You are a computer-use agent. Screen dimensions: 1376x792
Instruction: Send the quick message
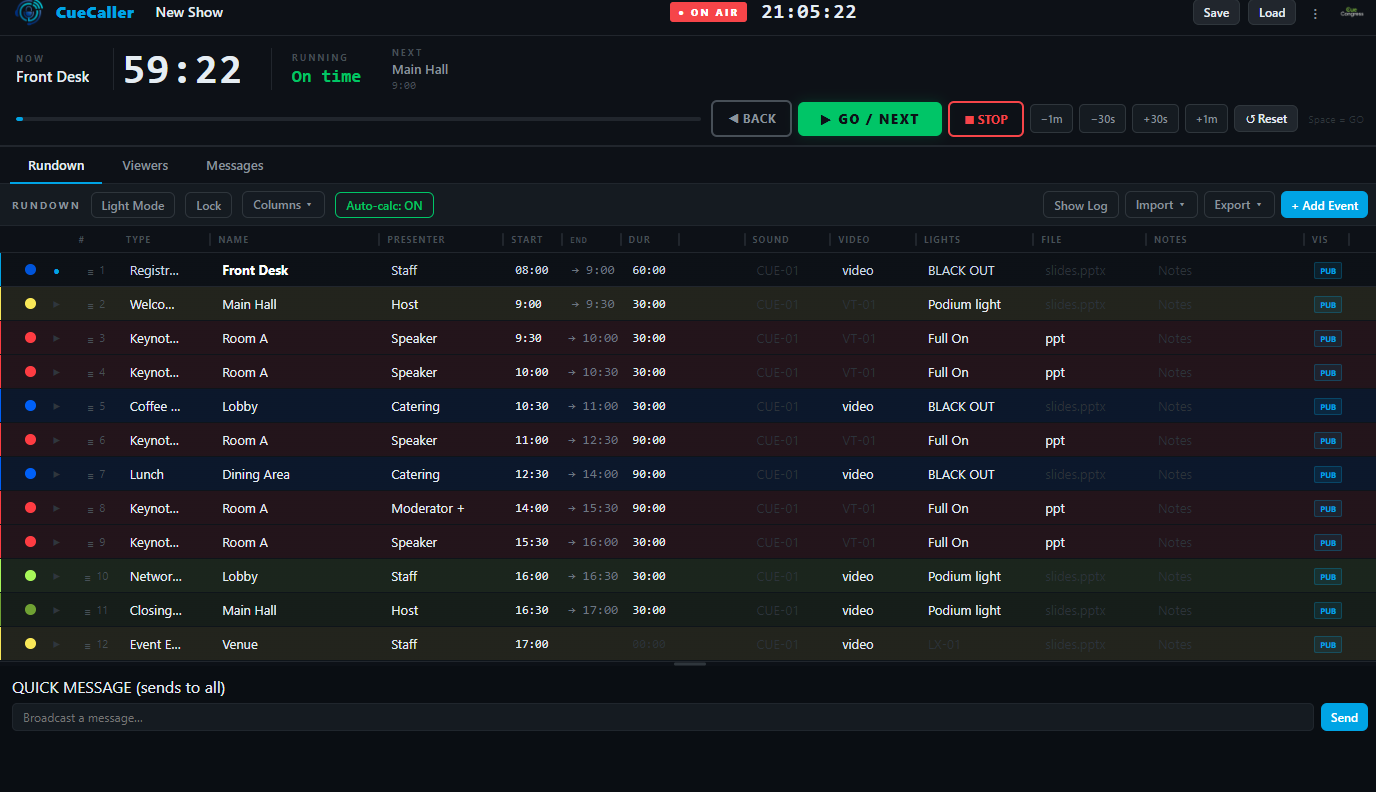click(1344, 717)
